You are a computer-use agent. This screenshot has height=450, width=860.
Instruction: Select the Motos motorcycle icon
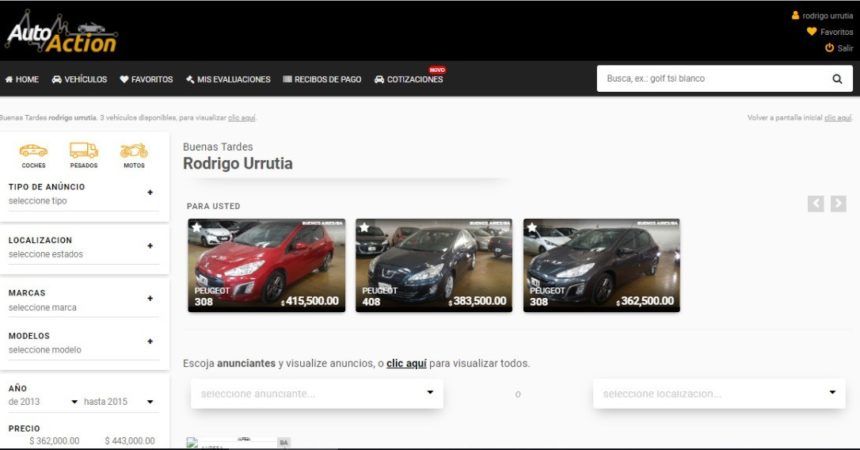(134, 151)
